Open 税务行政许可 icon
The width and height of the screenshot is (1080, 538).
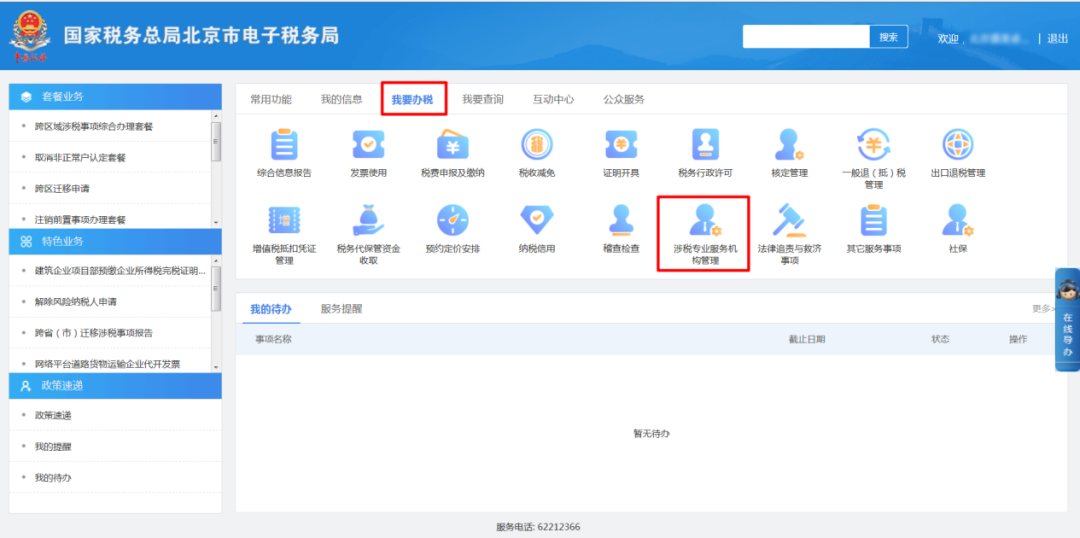(x=705, y=145)
